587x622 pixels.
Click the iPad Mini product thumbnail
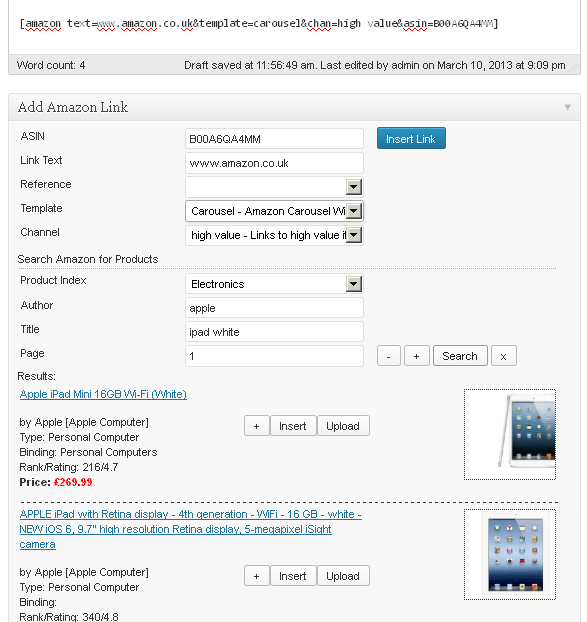(x=510, y=434)
